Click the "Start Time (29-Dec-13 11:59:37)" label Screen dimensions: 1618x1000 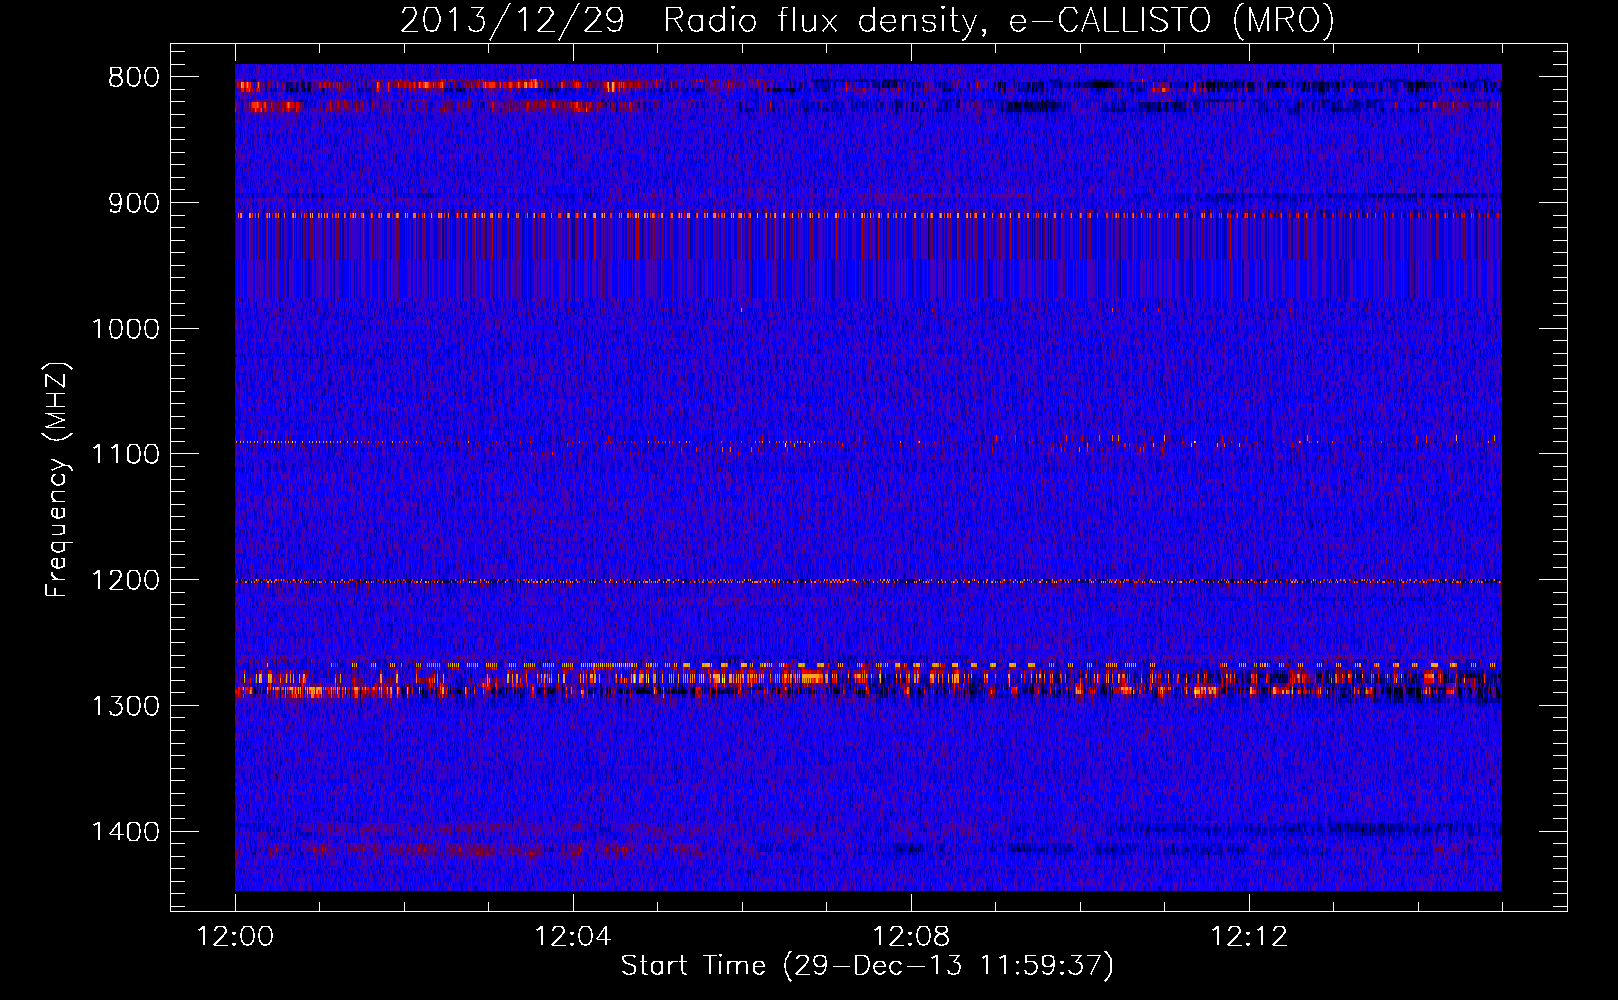[x=867, y=966]
